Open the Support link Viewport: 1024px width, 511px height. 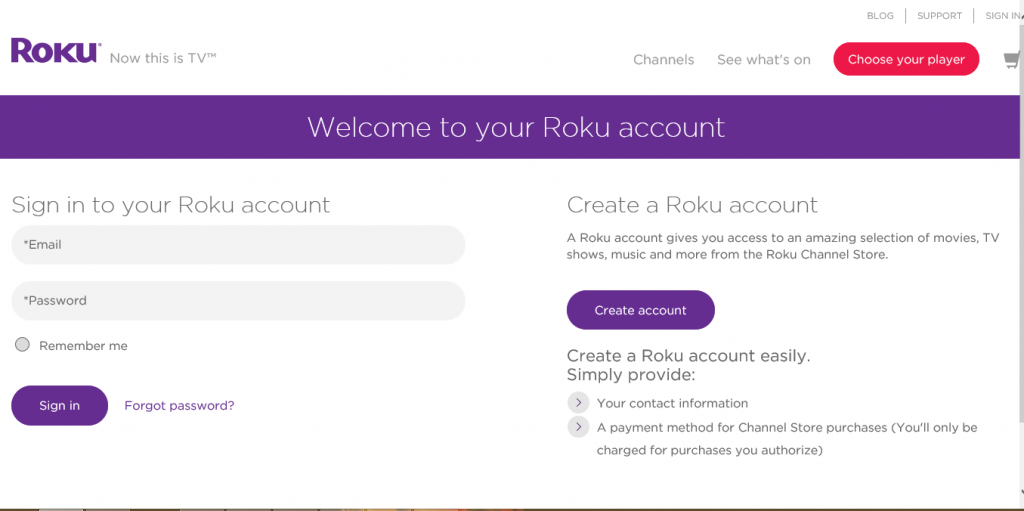[939, 16]
